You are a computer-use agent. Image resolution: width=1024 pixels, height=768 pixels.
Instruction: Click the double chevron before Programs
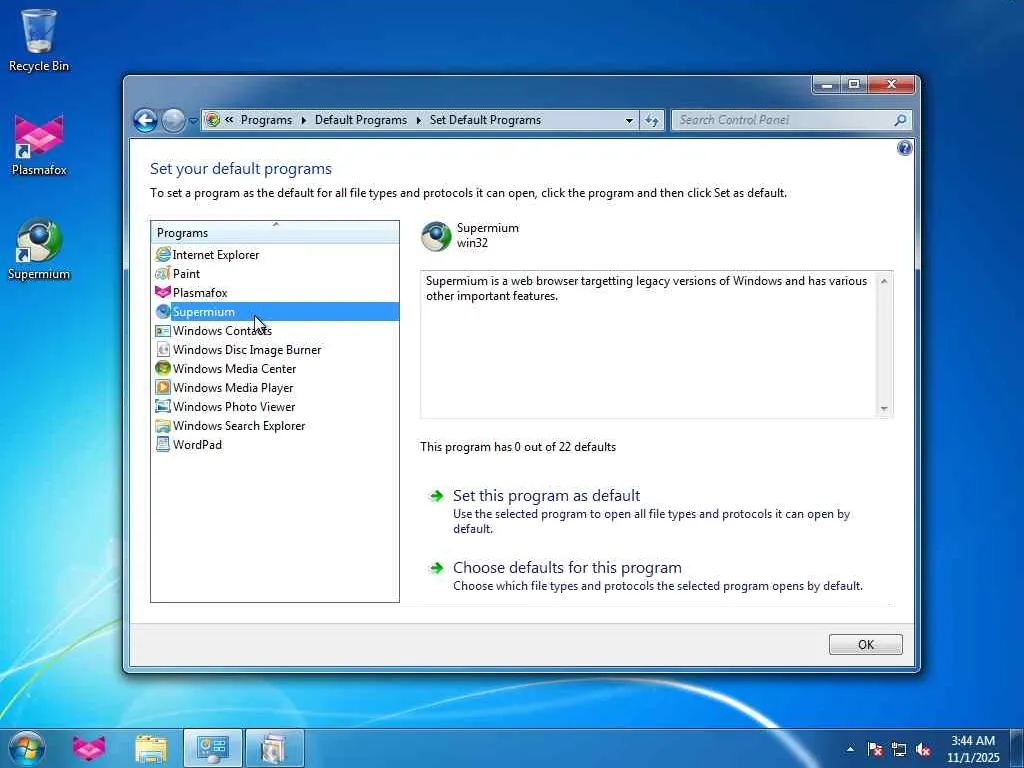(229, 120)
